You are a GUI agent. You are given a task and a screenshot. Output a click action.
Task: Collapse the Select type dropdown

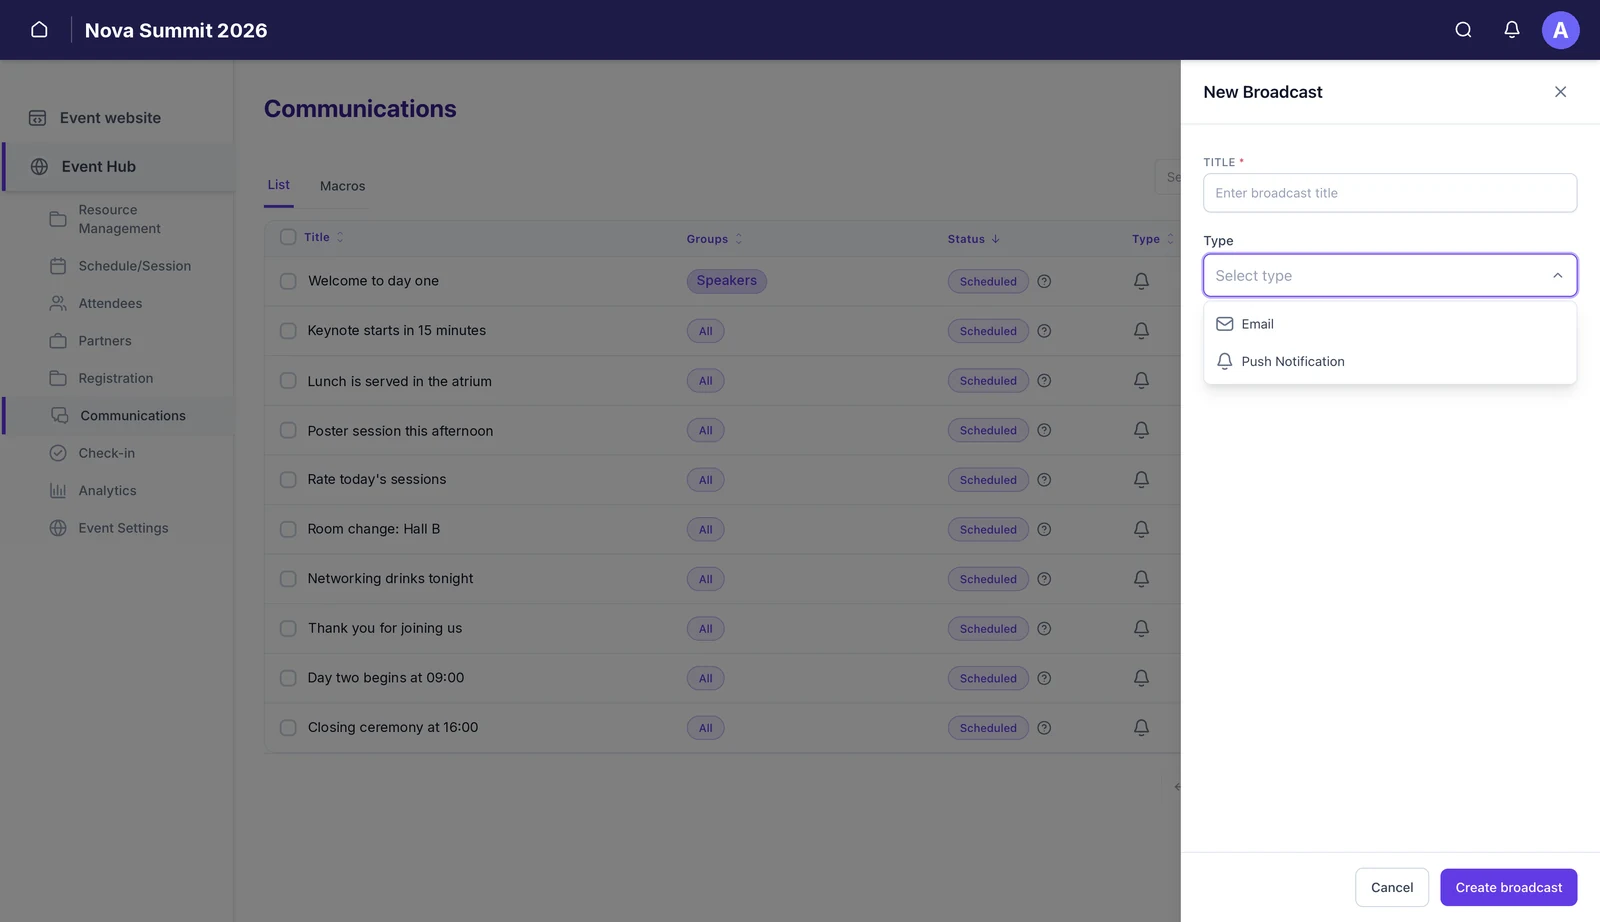click(x=1557, y=276)
